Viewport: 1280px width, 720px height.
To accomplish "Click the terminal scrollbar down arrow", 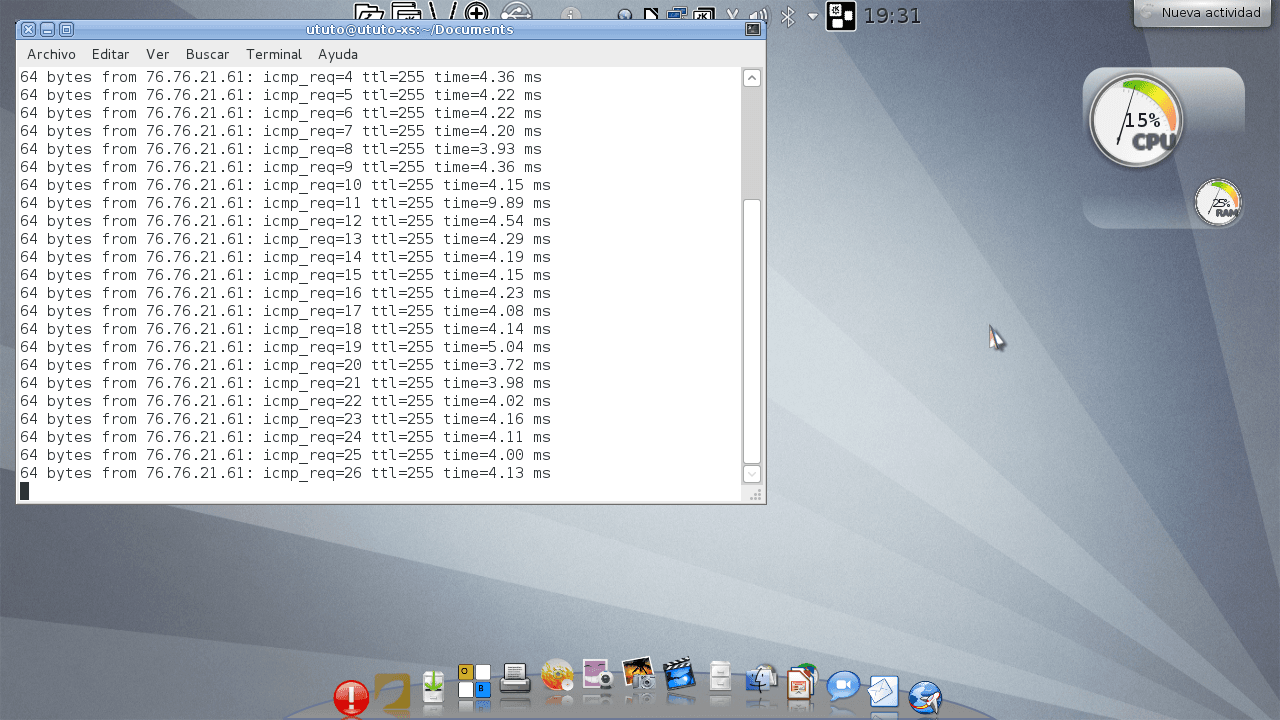I will coord(751,474).
